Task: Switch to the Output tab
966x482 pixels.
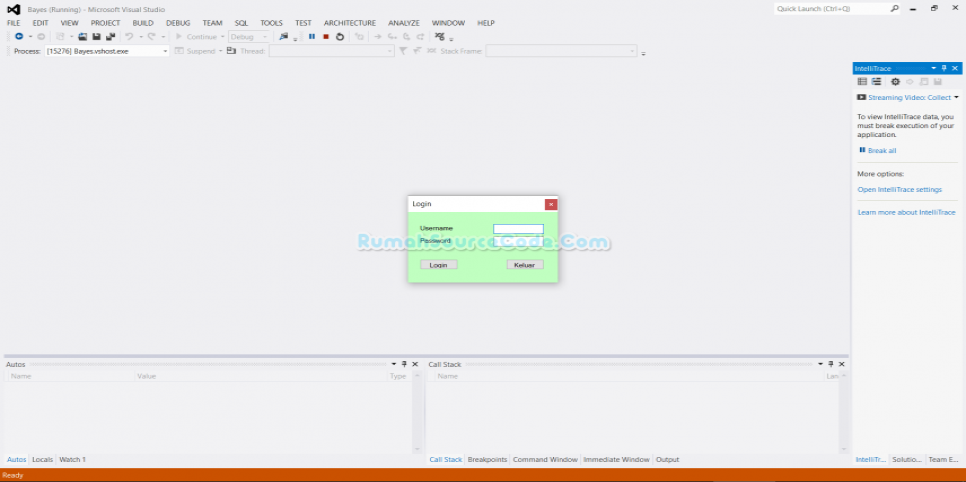Action: coord(667,459)
